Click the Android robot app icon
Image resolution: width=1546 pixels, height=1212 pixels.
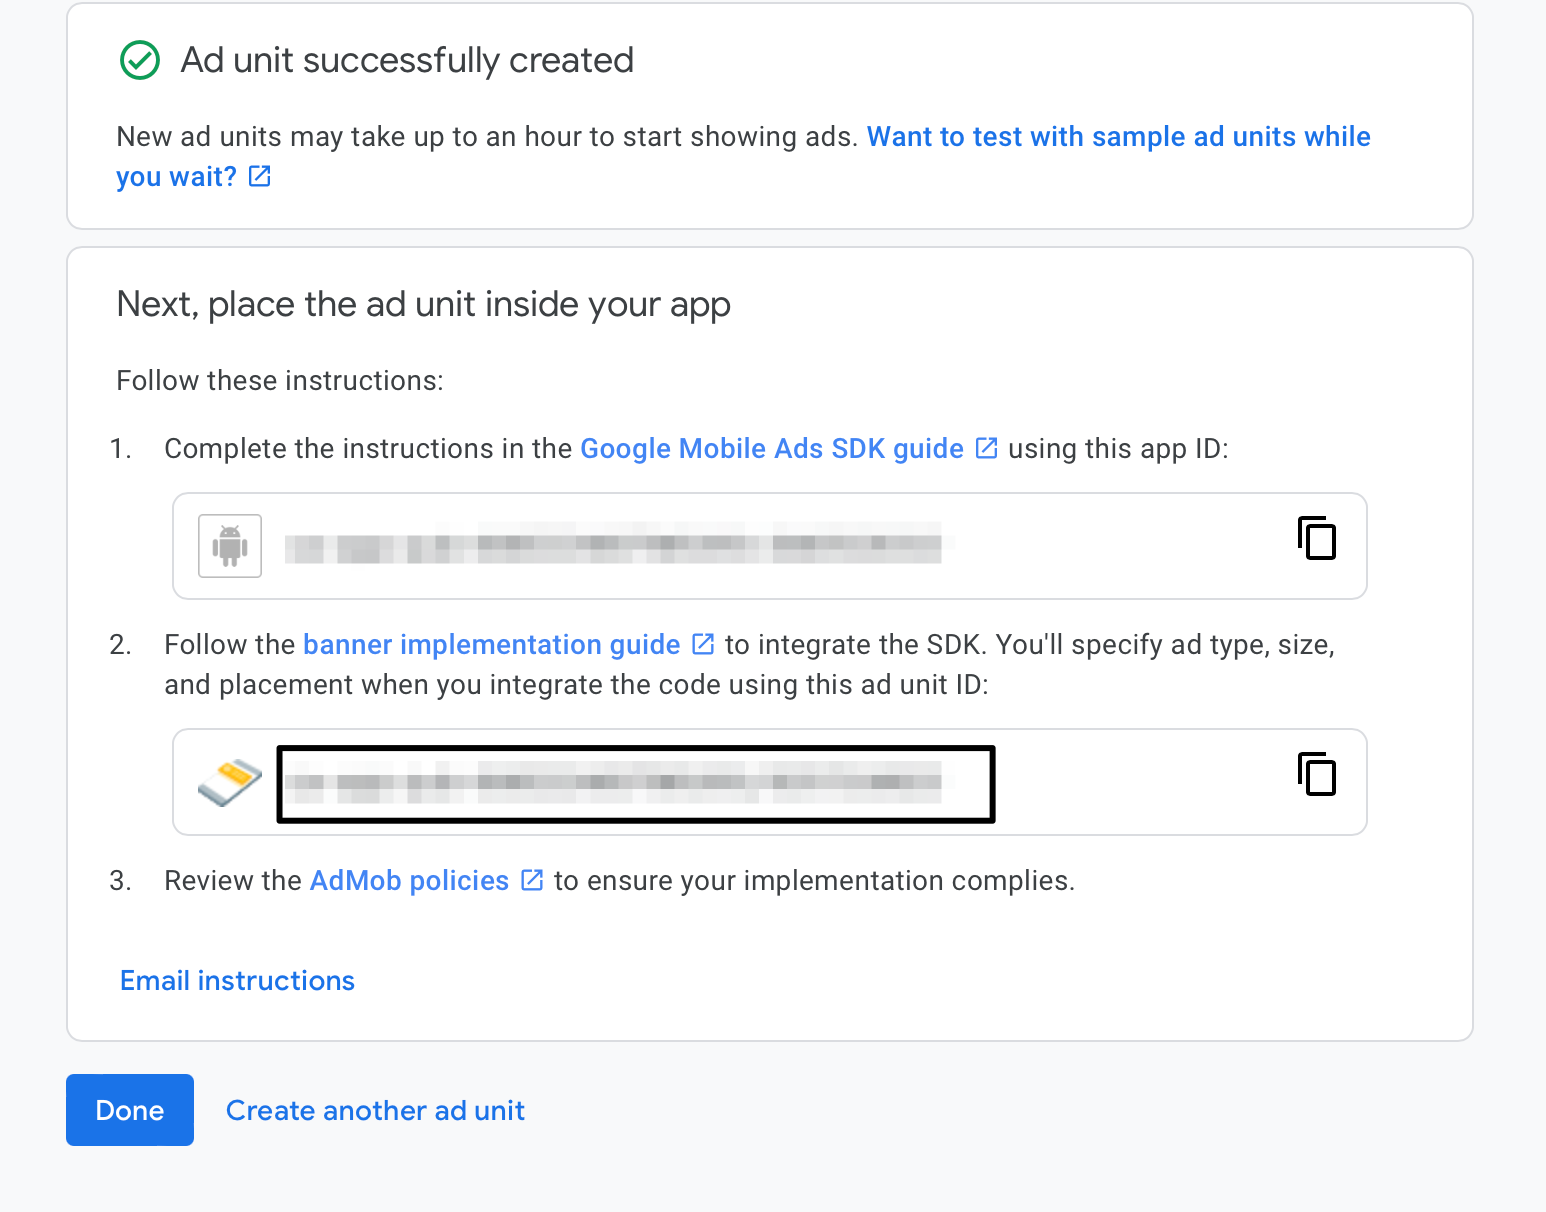pos(230,546)
